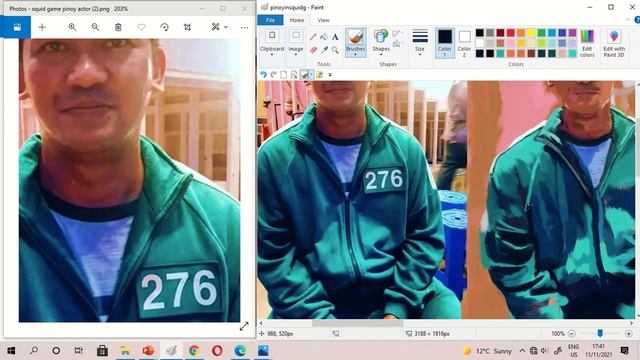Select the Eraser tool in Paint
The image size is (640, 360).
tap(313, 50)
